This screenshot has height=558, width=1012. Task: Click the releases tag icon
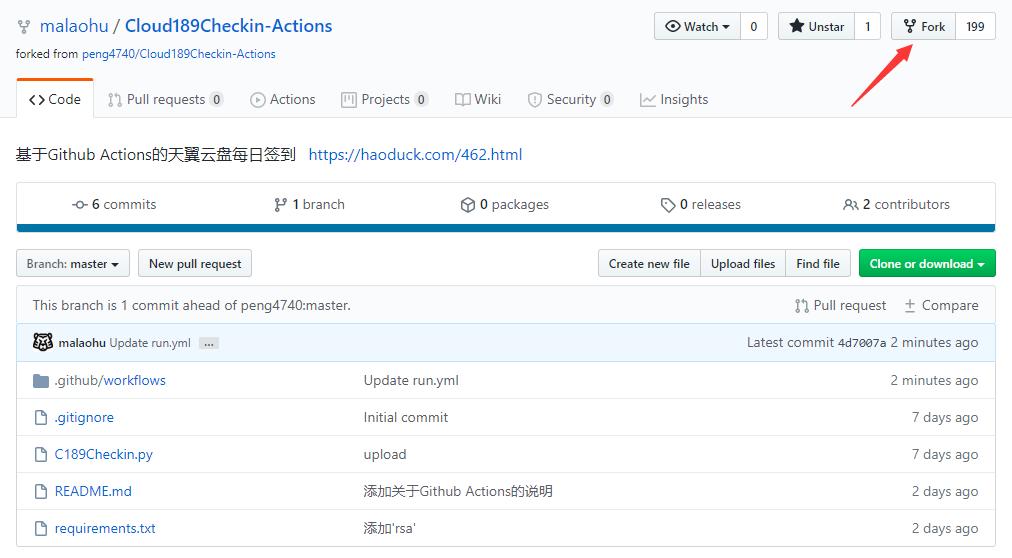[668, 204]
